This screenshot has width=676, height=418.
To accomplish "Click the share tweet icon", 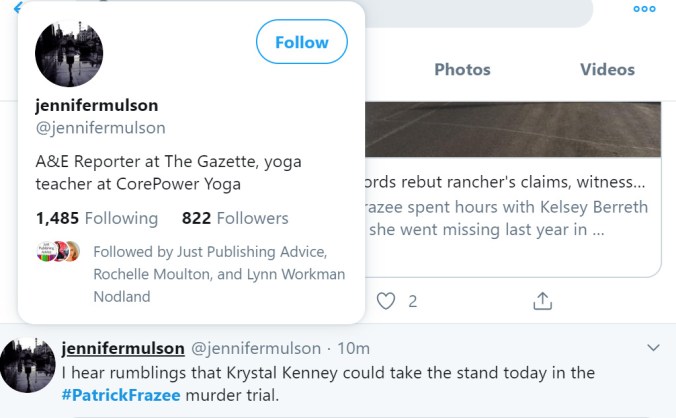I will (x=543, y=300).
